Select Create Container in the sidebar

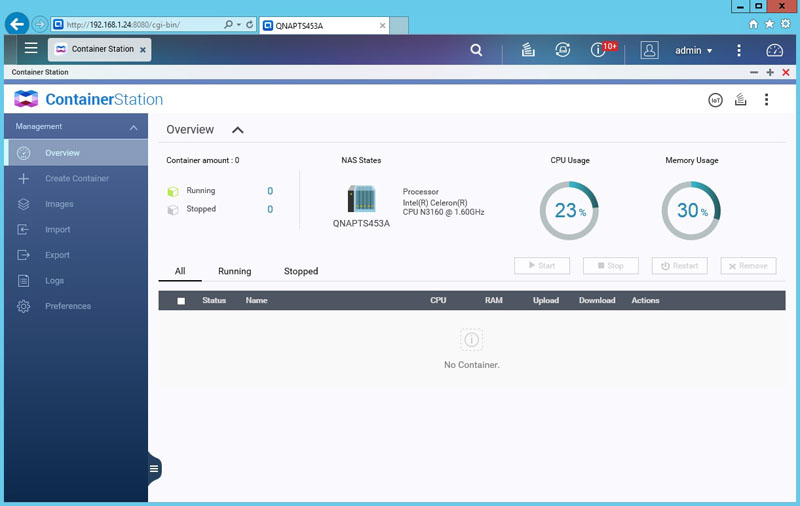77,179
